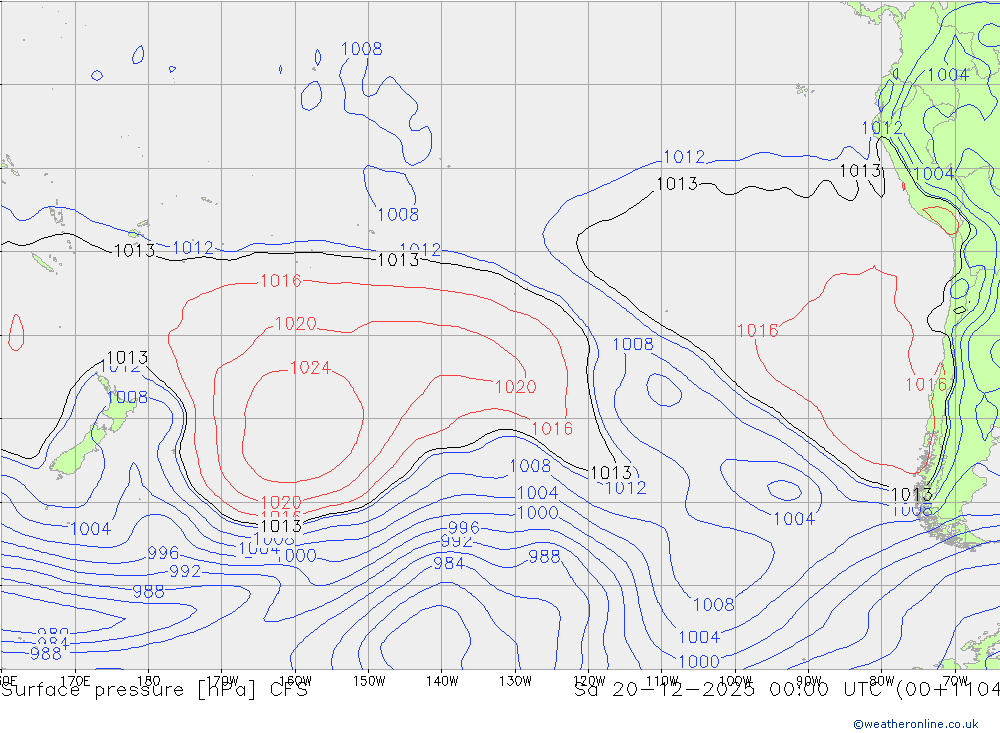Click the 120W longitude axis label
Viewport: 1000px width, 733px height.
coord(589,681)
